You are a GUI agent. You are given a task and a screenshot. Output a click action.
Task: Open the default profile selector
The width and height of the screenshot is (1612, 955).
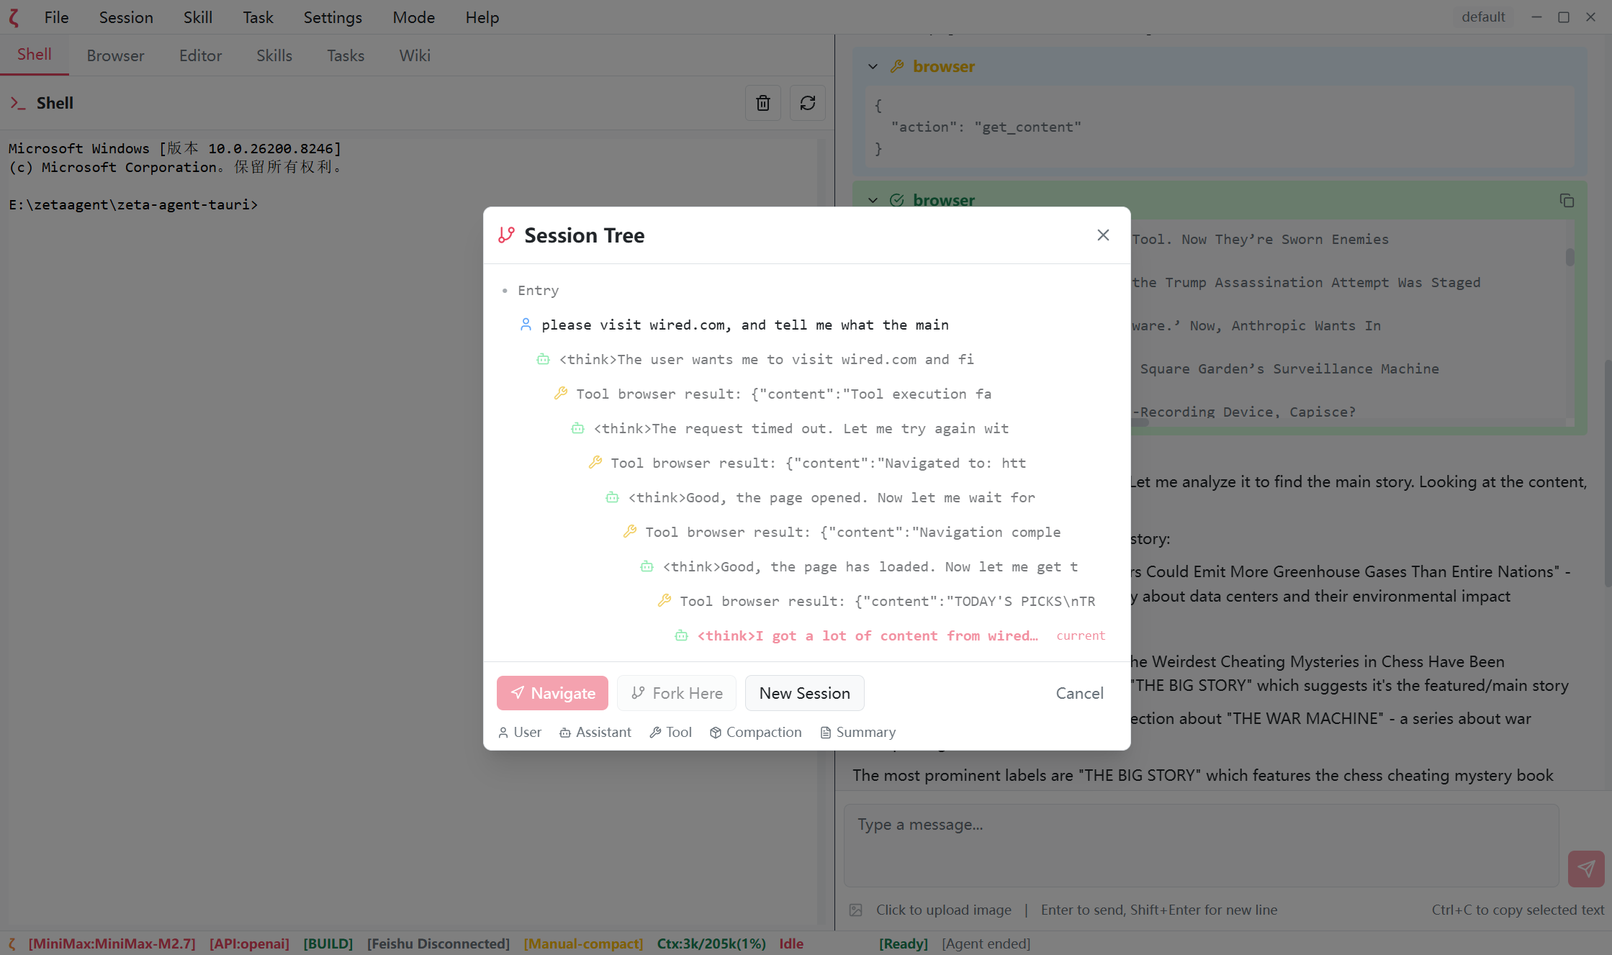coord(1483,16)
